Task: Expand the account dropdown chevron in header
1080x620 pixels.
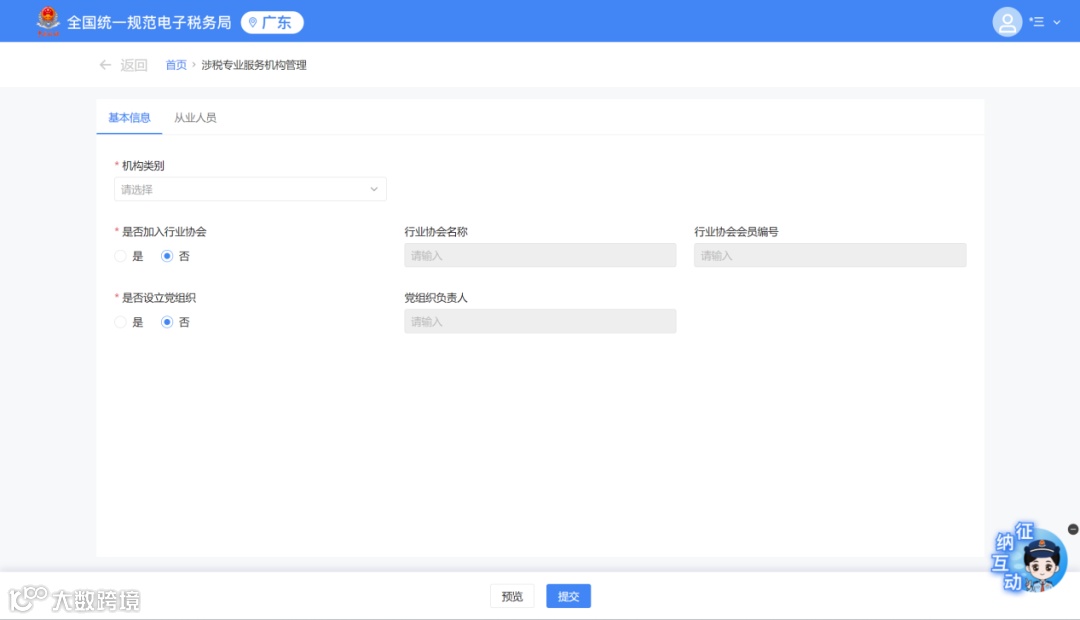Action: 1057,22
